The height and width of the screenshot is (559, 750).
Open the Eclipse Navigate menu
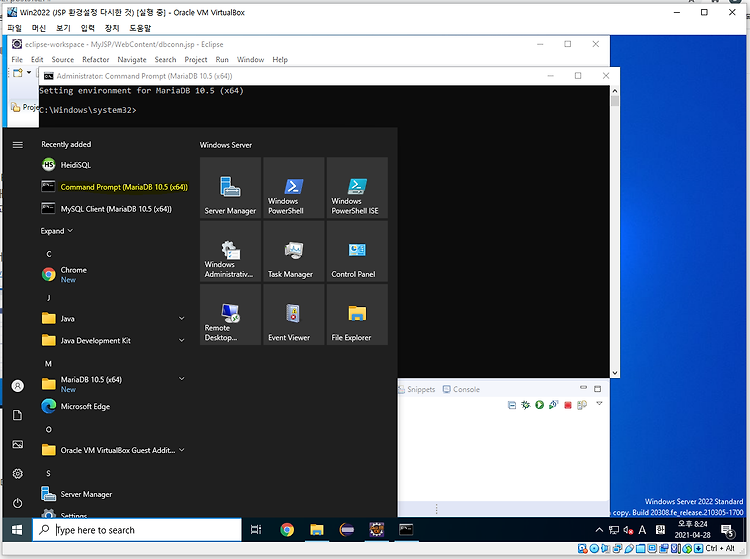(132, 60)
